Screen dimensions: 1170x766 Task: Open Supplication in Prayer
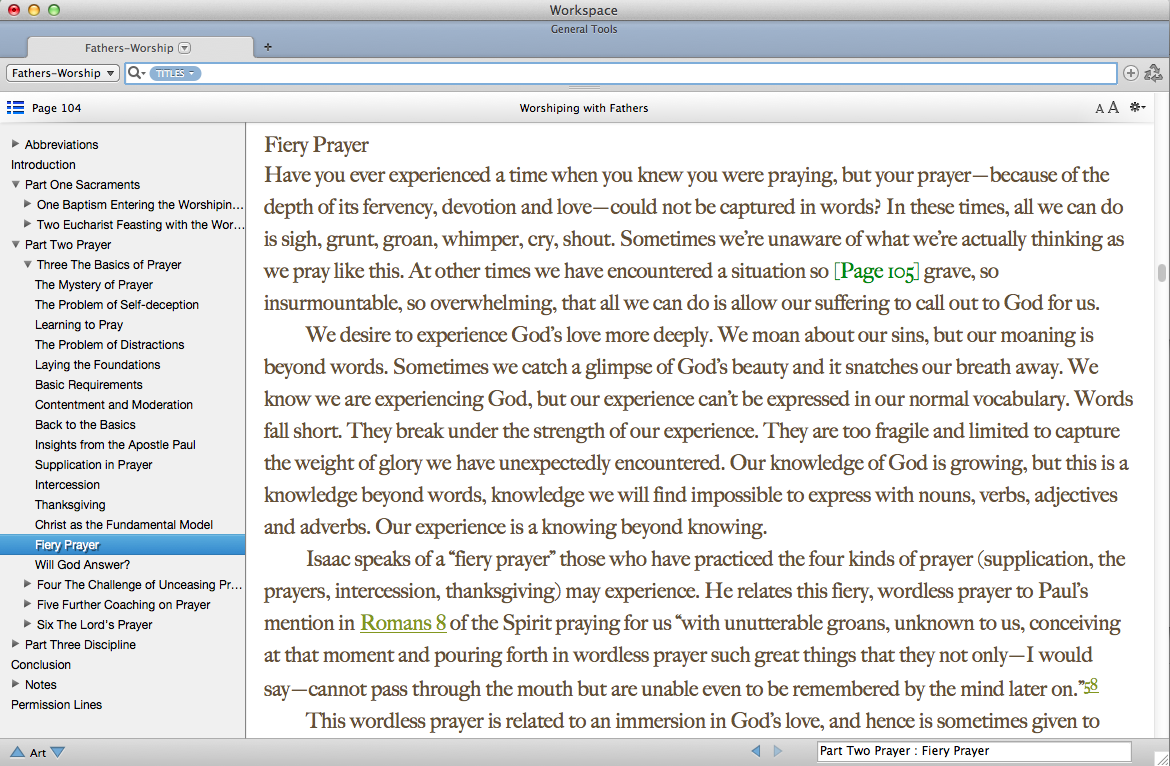(93, 465)
